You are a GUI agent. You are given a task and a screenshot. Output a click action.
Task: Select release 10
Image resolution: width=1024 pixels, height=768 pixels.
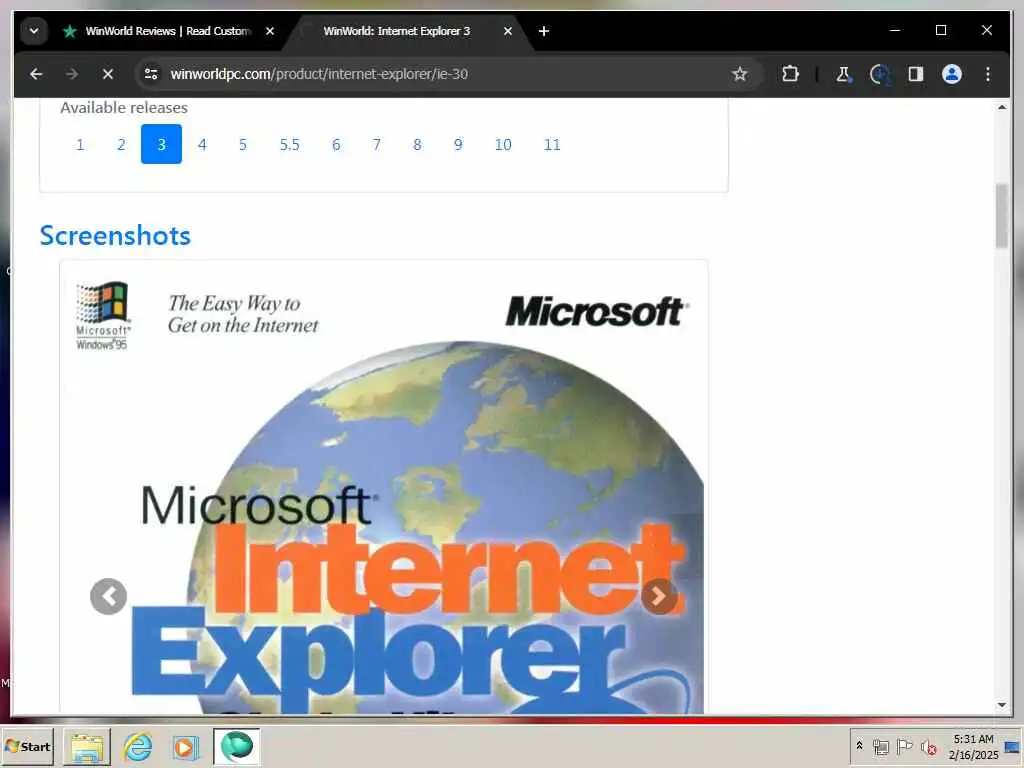(x=503, y=144)
